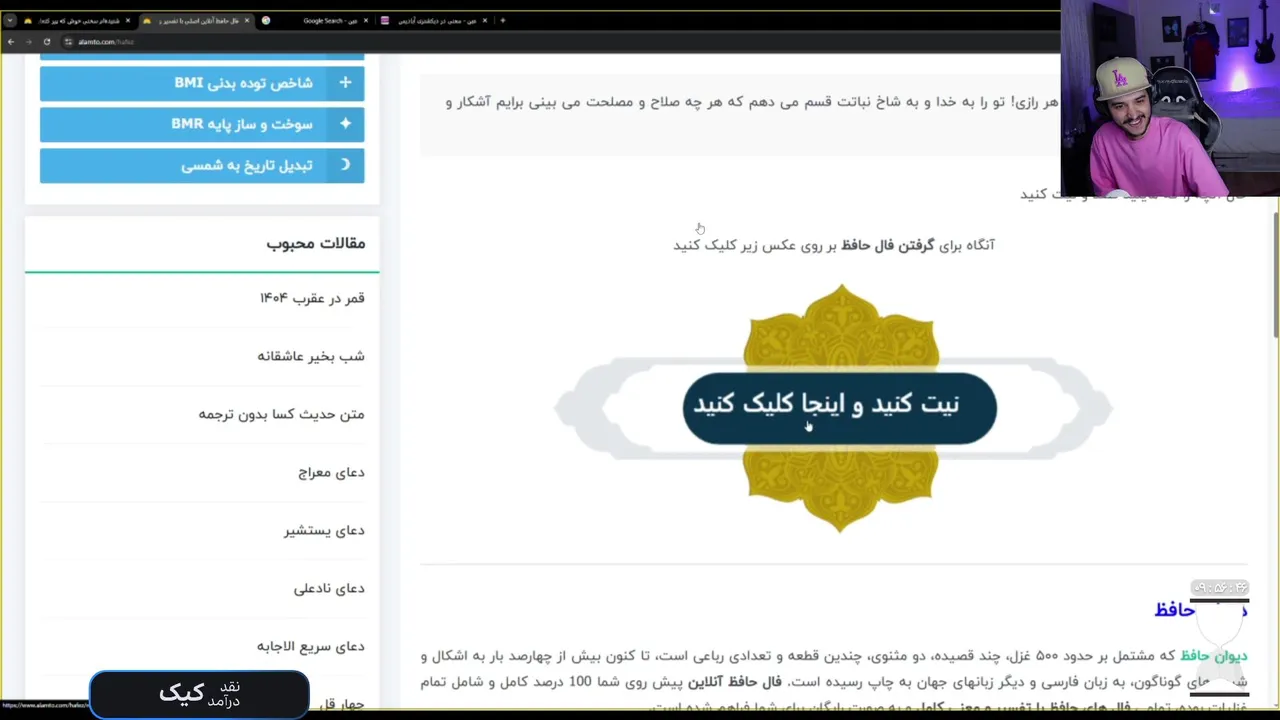Open article دعای یستشیر
The height and width of the screenshot is (720, 1280).
[x=324, y=530]
